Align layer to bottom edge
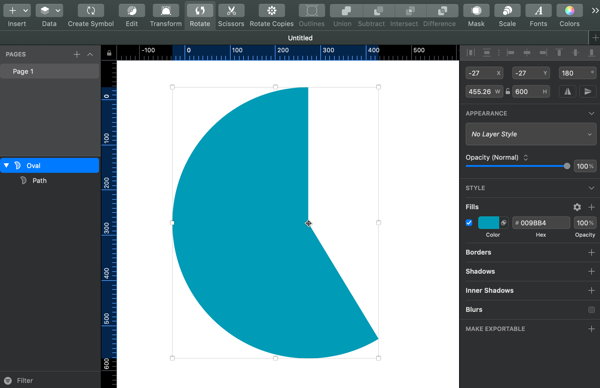Viewport: 600px width, 388px height. coord(592,52)
